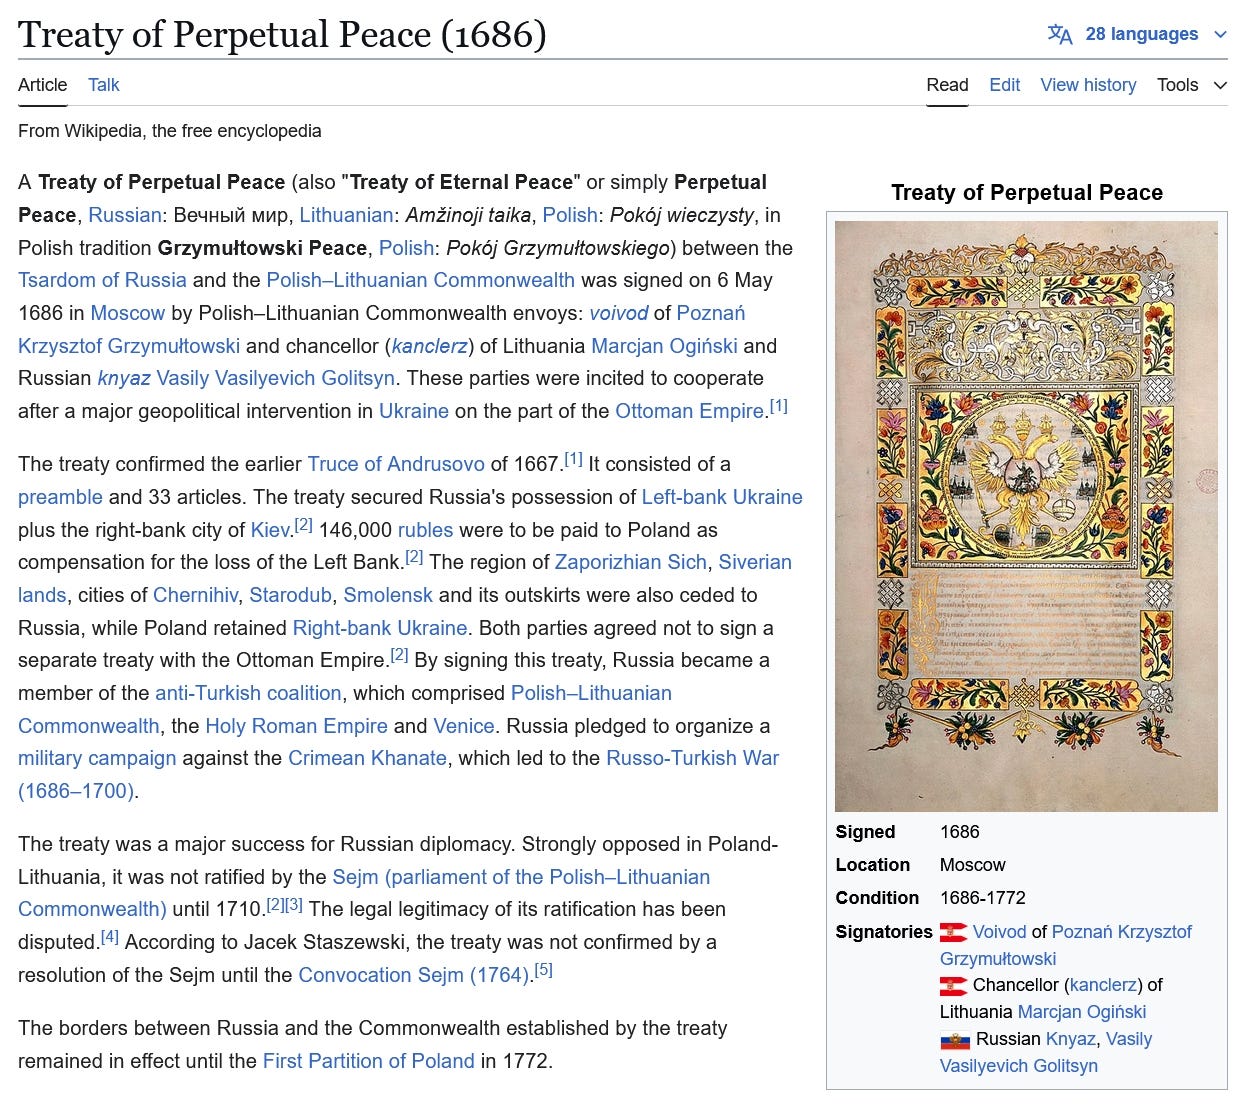Open the voivod link in the intro
The image size is (1247, 1108).
click(619, 313)
